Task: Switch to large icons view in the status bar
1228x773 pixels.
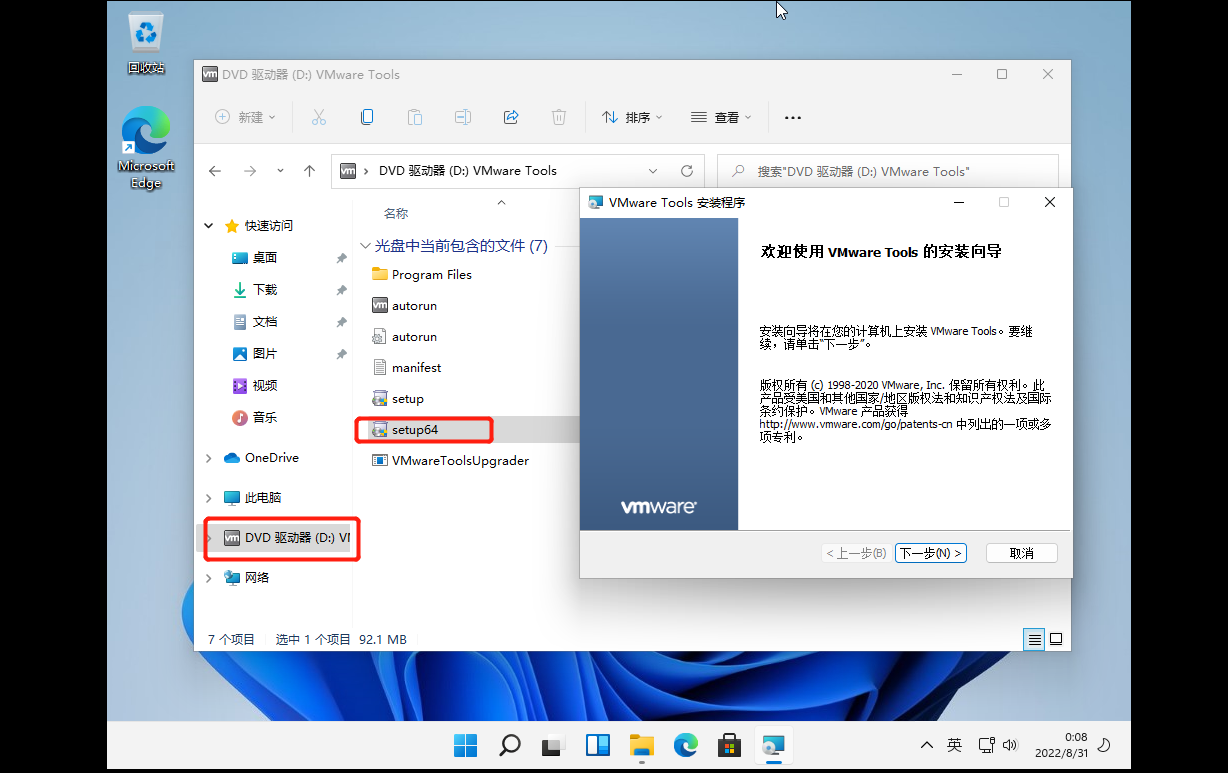Action: 1056,639
